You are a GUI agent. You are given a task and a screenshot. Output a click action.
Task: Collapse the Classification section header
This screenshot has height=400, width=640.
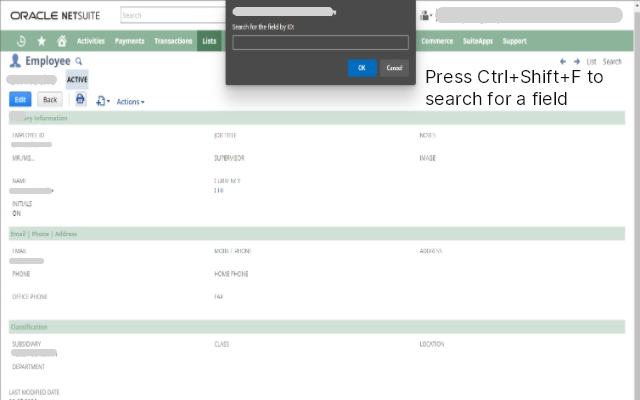[x=317, y=327]
